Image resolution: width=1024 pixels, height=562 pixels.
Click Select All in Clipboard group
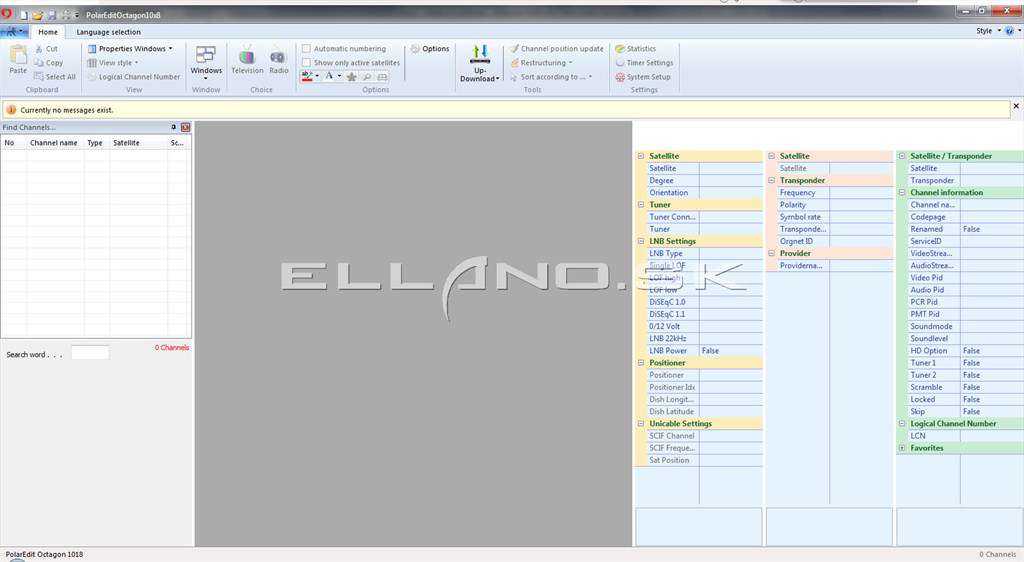(x=55, y=76)
